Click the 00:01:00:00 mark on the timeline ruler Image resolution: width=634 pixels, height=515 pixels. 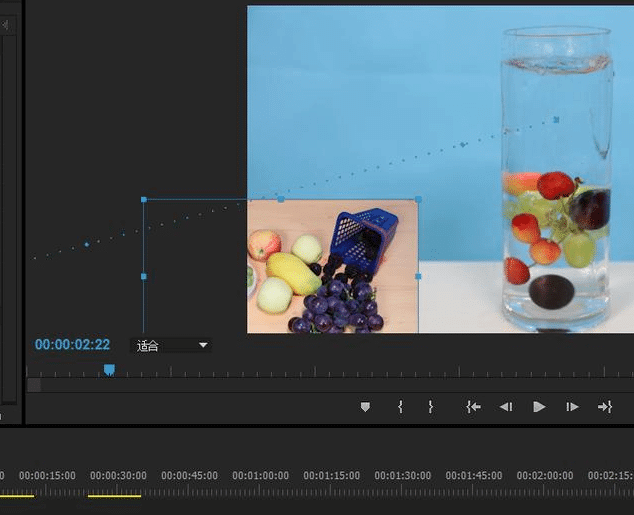tap(260, 475)
